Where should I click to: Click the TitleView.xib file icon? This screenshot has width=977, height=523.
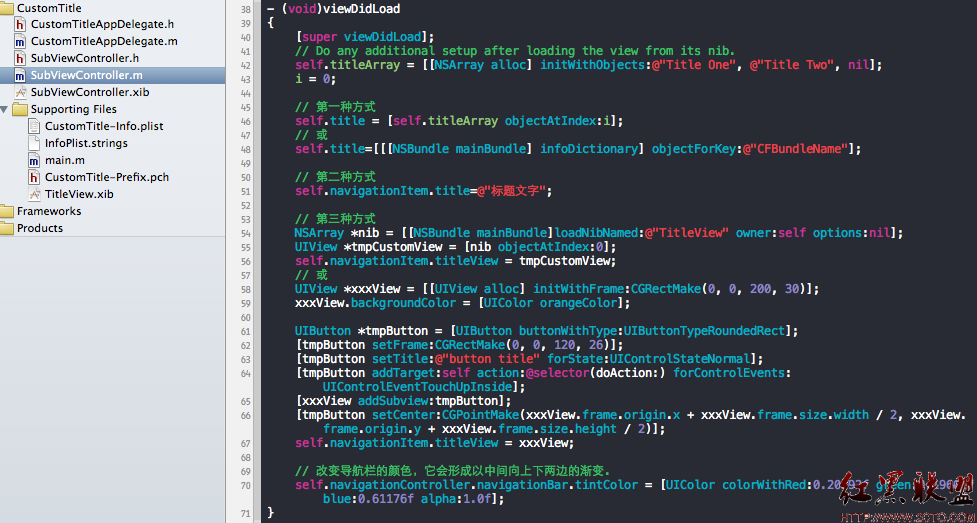click(35, 194)
